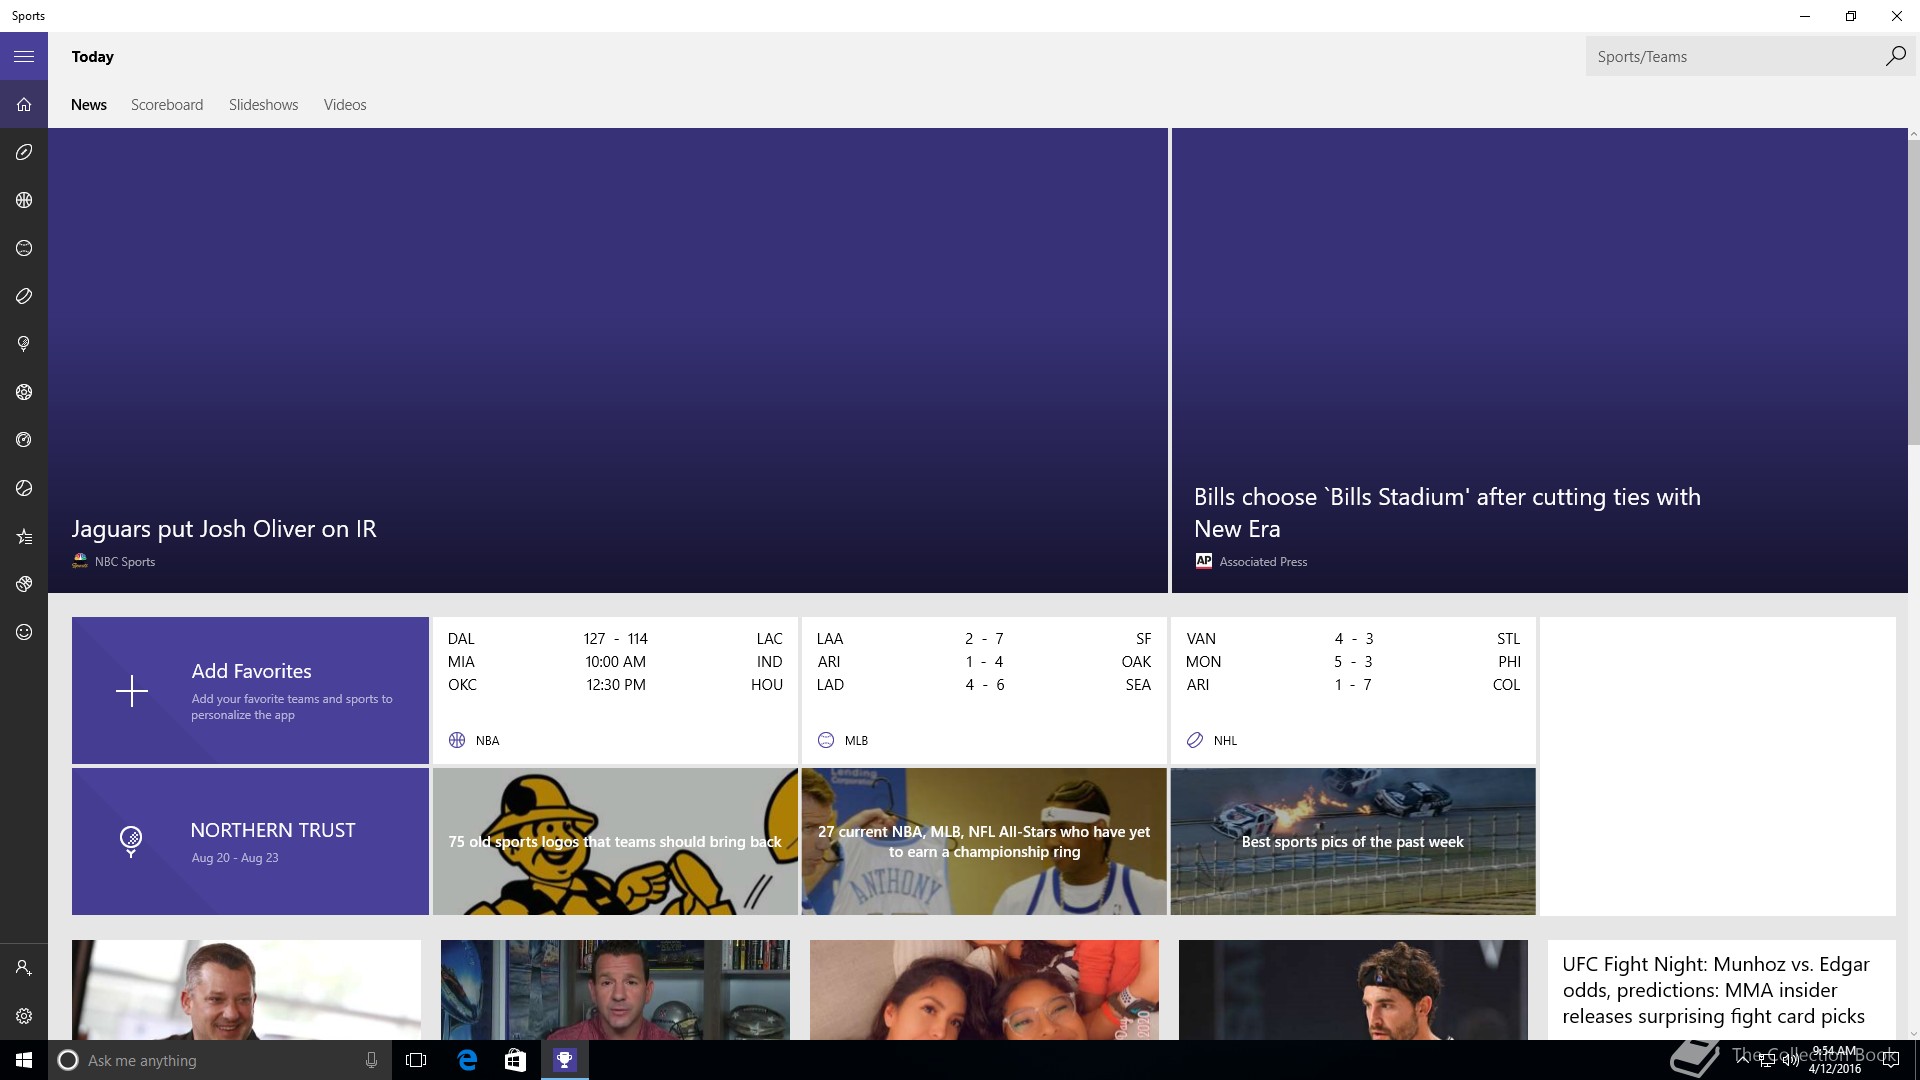Image resolution: width=1920 pixels, height=1080 pixels.
Task: Open the racing speedometer sidebar section
Action: (x=24, y=441)
